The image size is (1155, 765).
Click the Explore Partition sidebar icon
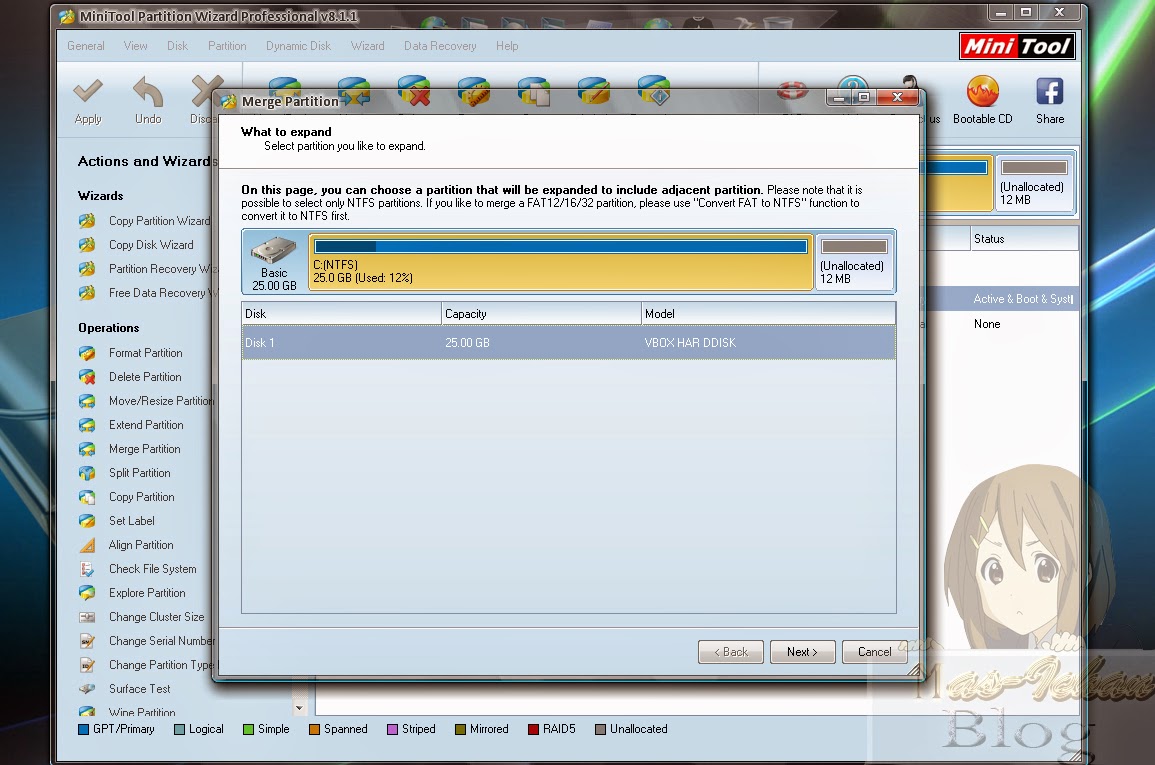(x=87, y=593)
